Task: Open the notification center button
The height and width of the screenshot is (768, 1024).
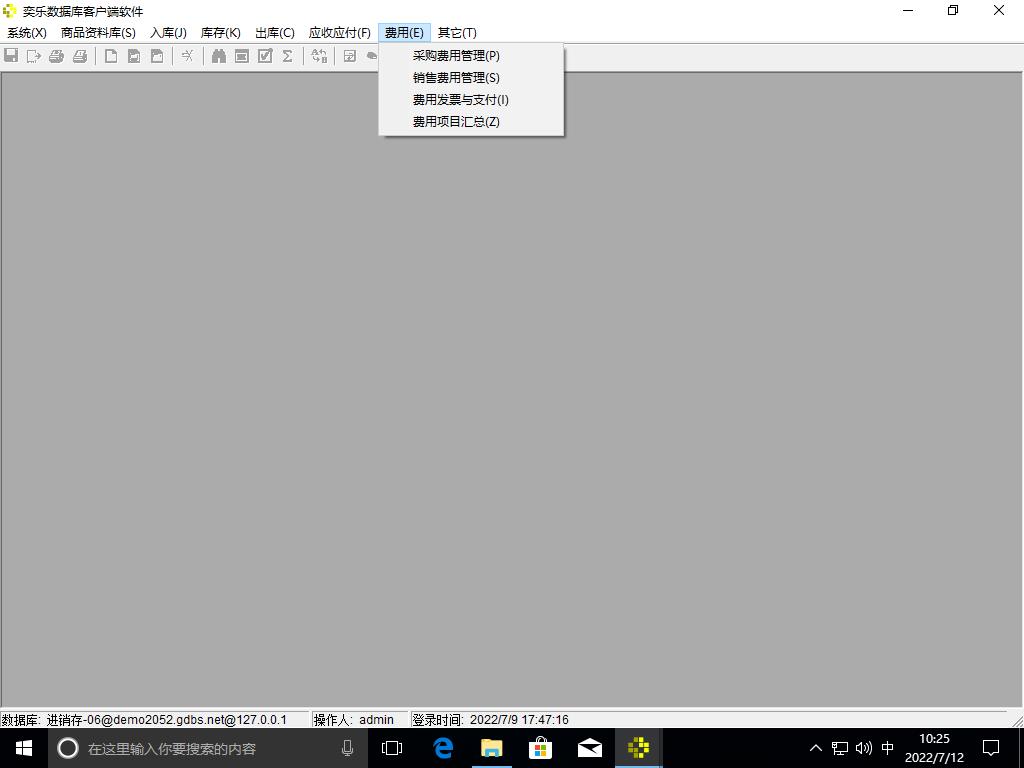Action: point(991,748)
